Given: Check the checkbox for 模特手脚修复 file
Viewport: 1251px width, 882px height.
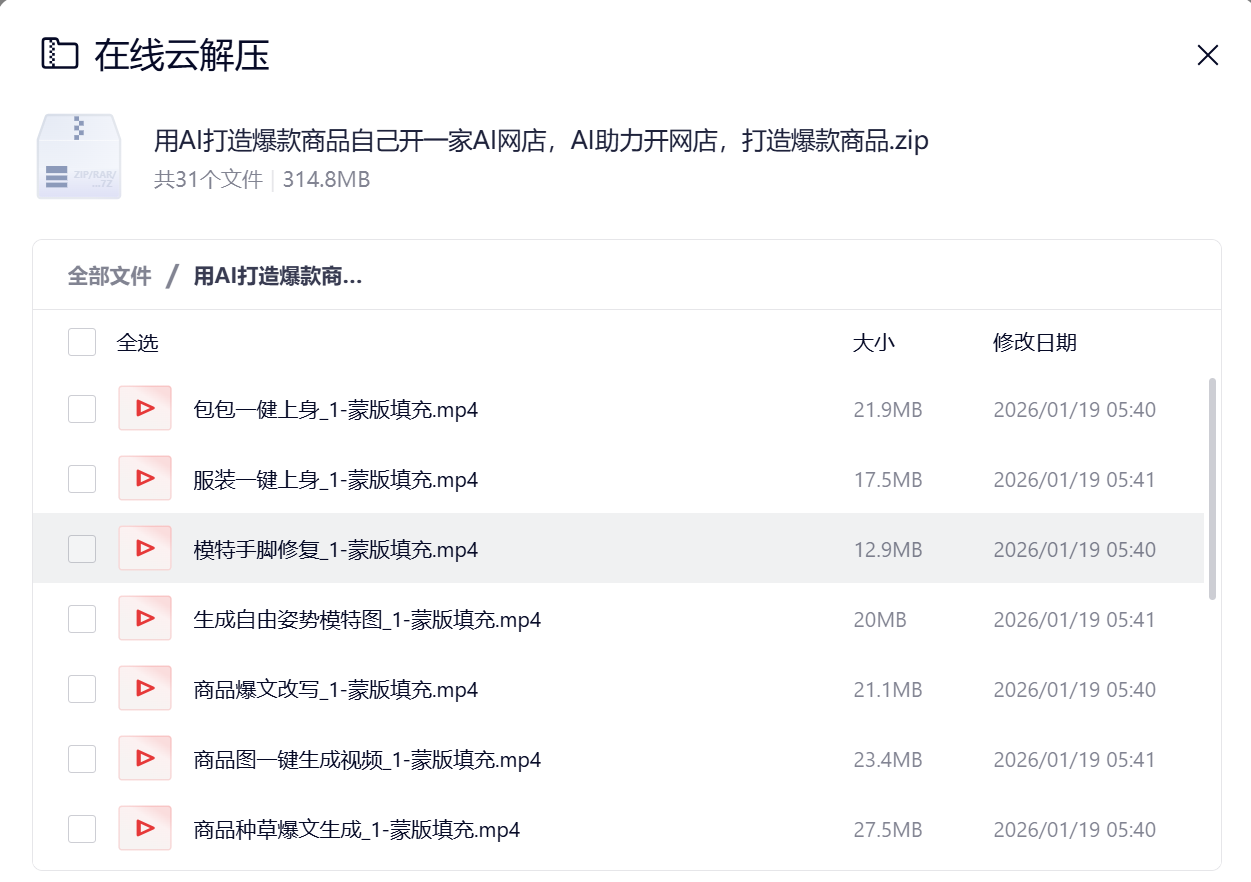Looking at the screenshot, I should tap(82, 548).
